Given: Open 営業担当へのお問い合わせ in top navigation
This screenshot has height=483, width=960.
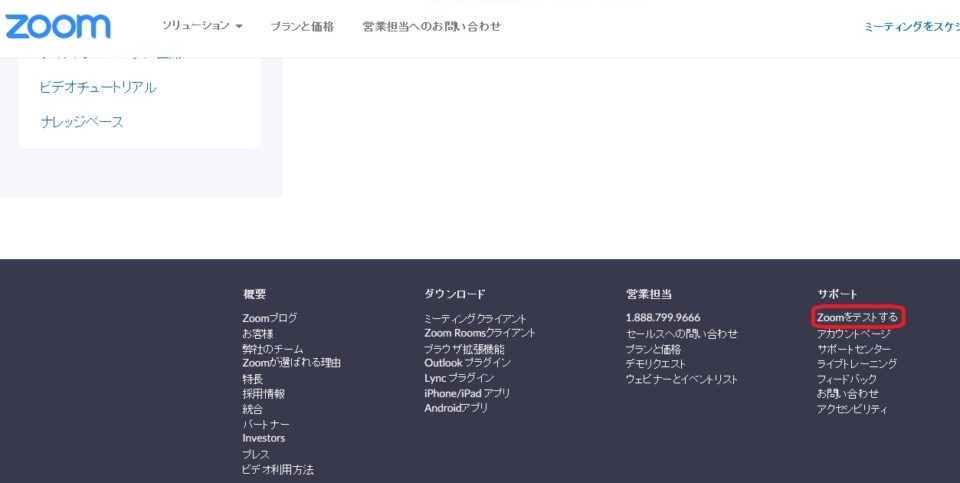Looking at the screenshot, I should point(432,27).
